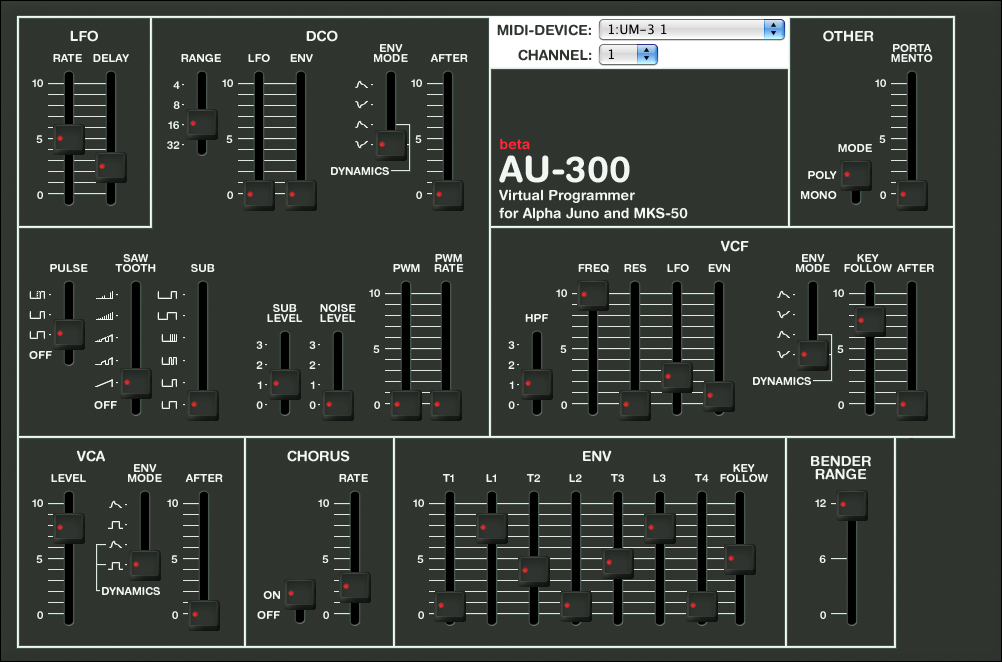Click the VCF RES slider knob
1002x662 pixels.
(x=635, y=404)
